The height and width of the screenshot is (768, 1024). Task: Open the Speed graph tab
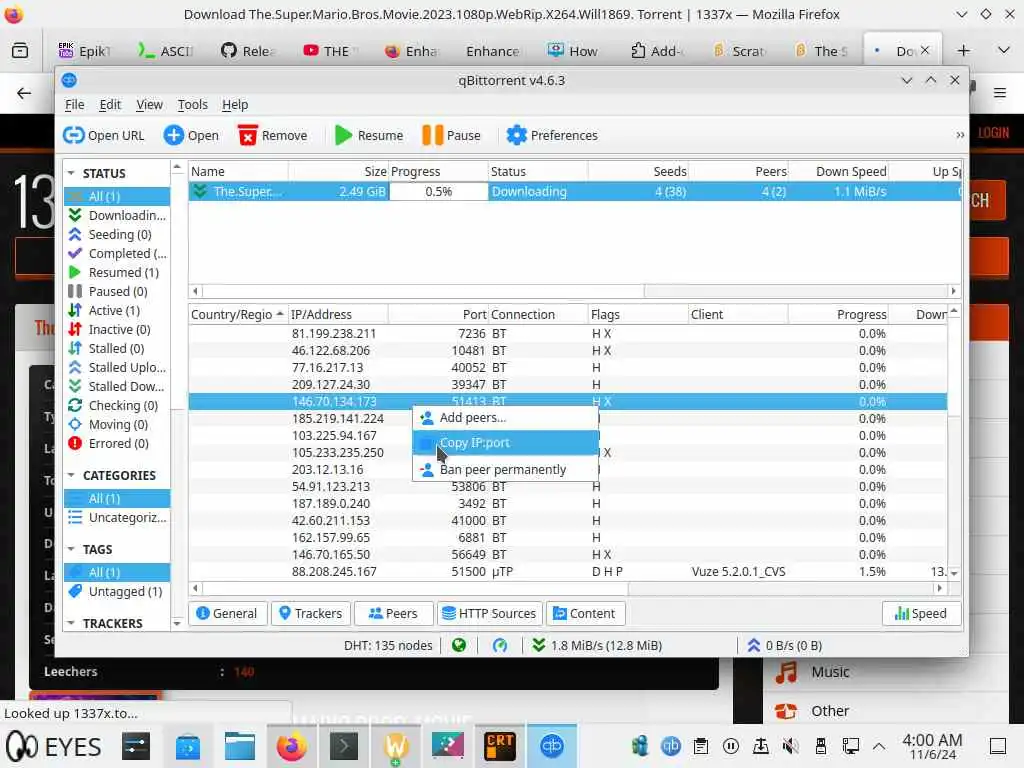pyautogui.click(x=921, y=613)
